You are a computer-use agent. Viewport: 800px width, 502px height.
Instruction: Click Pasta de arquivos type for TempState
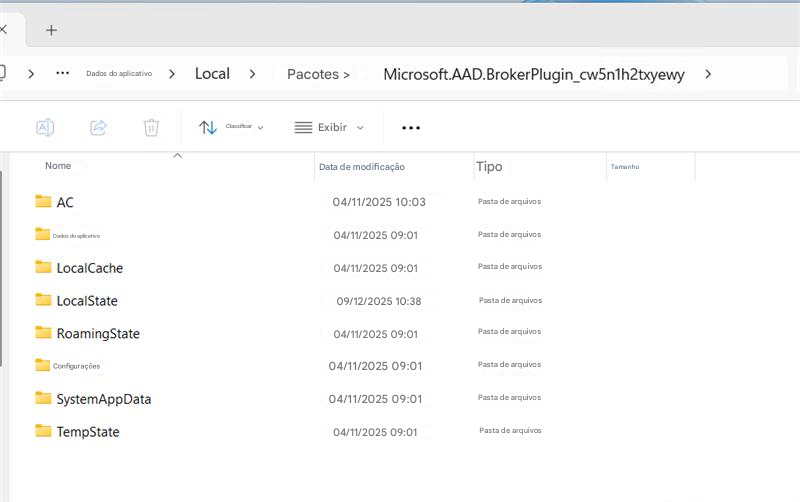510,431
